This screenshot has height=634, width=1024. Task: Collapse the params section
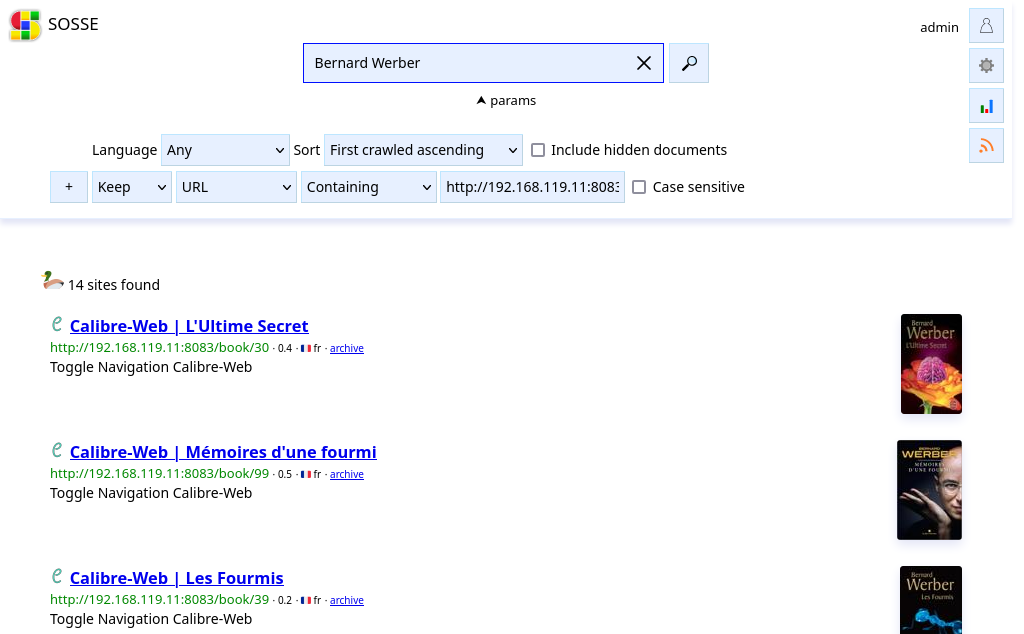coord(506,101)
